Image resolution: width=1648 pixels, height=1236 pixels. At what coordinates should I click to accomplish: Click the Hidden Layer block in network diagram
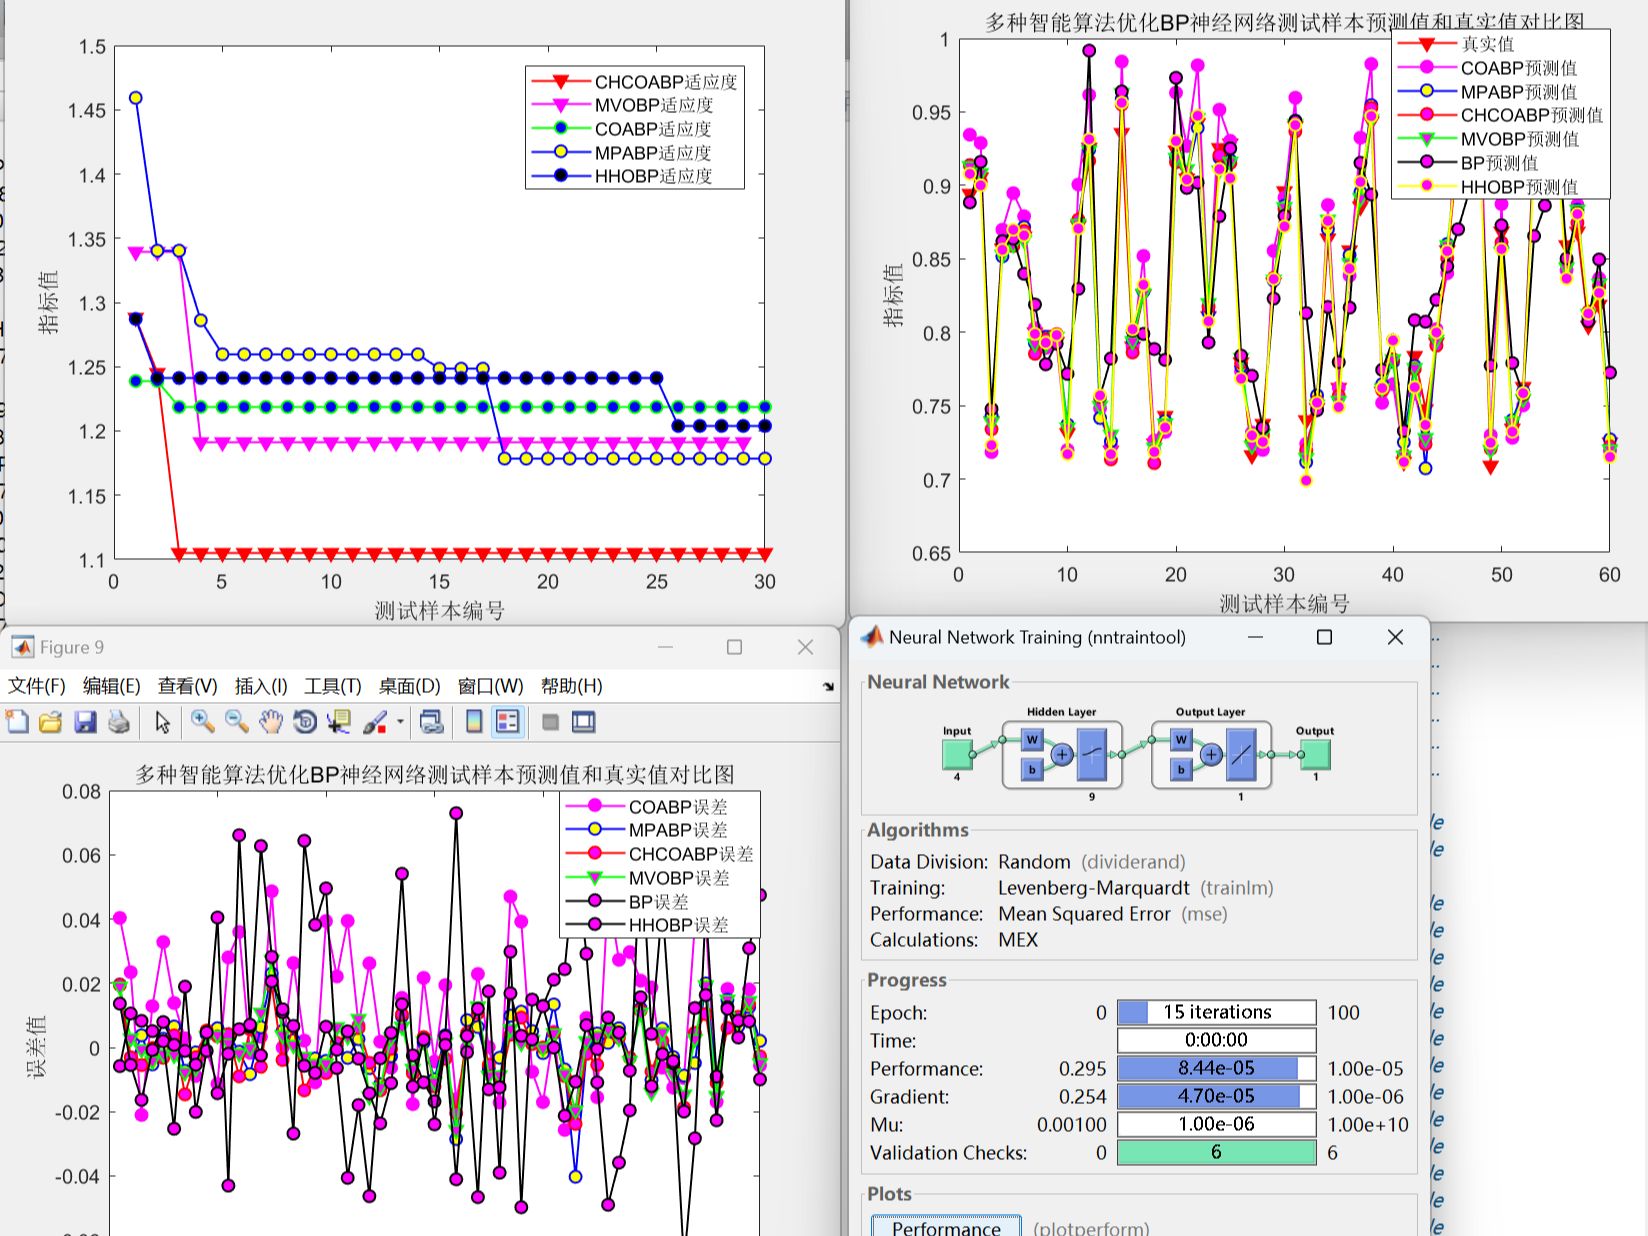(x=1062, y=755)
